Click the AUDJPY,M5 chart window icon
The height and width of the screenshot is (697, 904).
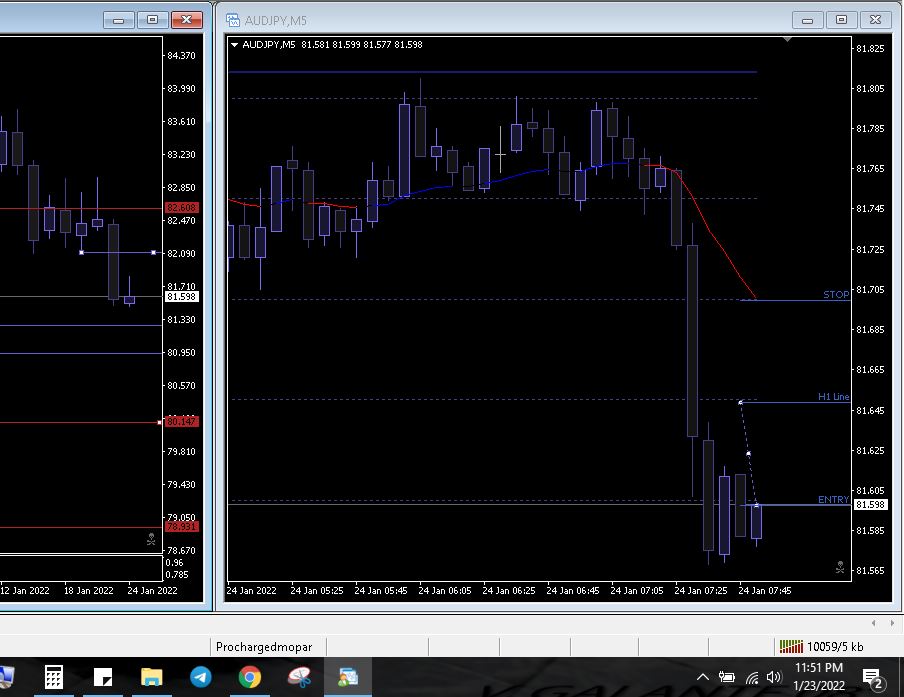[233, 19]
